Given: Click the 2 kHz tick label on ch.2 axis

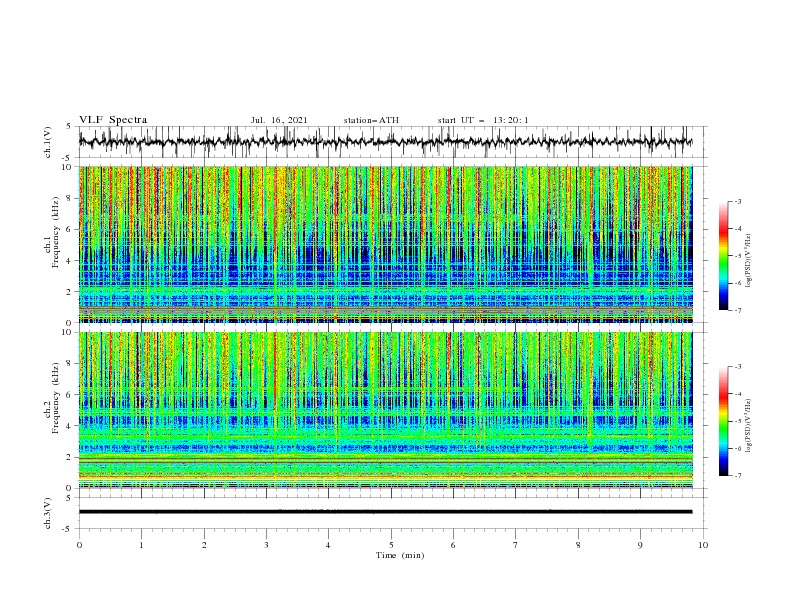Looking at the screenshot, I should click(71, 457).
